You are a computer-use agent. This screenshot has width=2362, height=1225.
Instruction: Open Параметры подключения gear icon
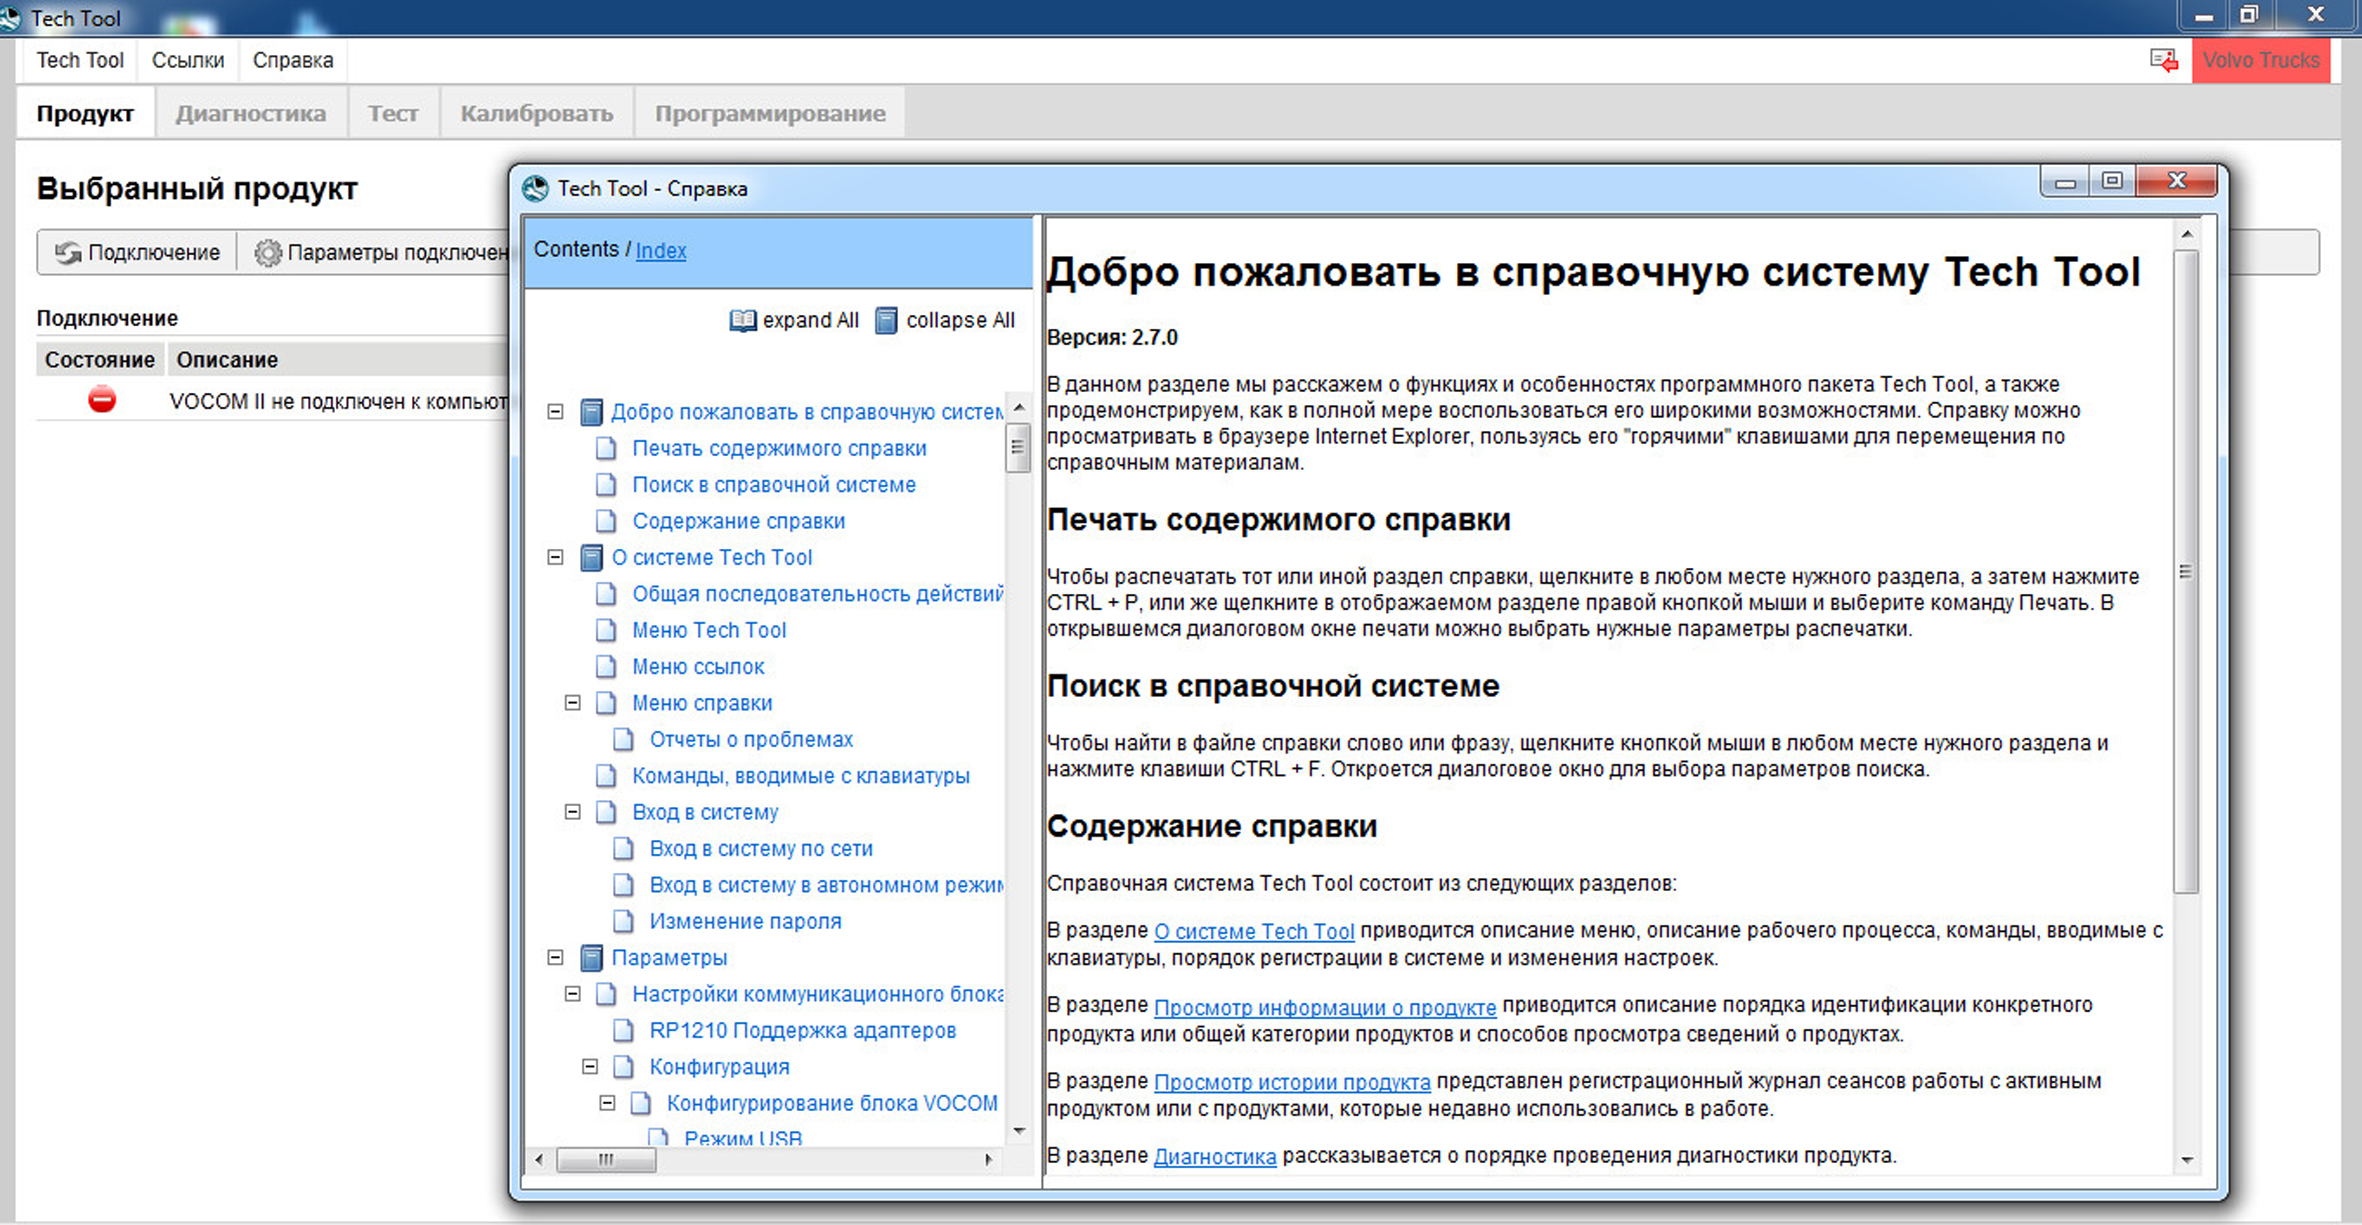click(x=267, y=253)
